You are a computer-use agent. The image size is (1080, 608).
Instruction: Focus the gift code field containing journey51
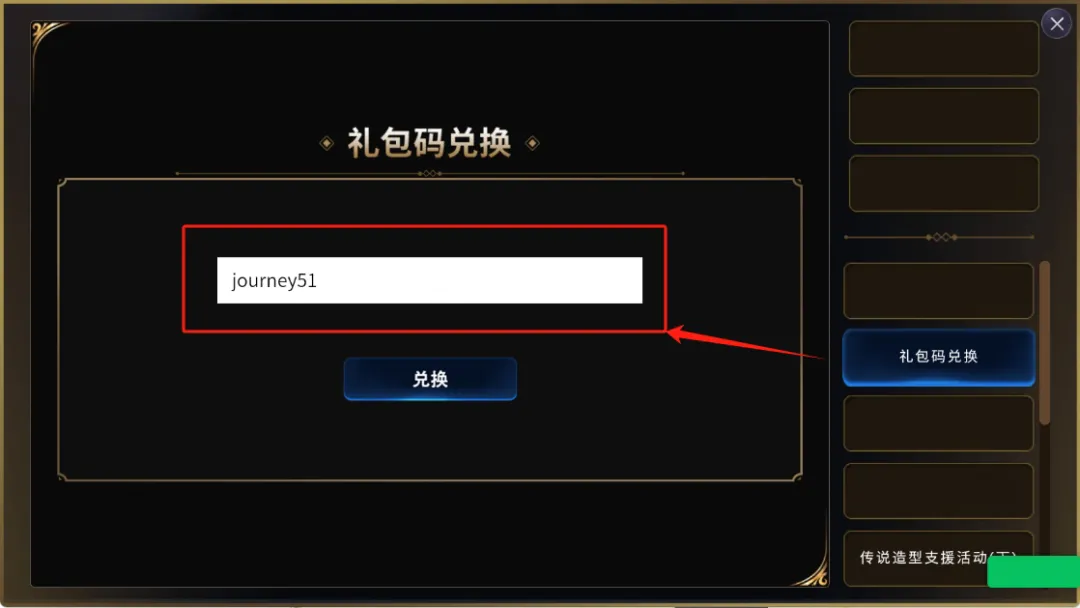coord(430,280)
